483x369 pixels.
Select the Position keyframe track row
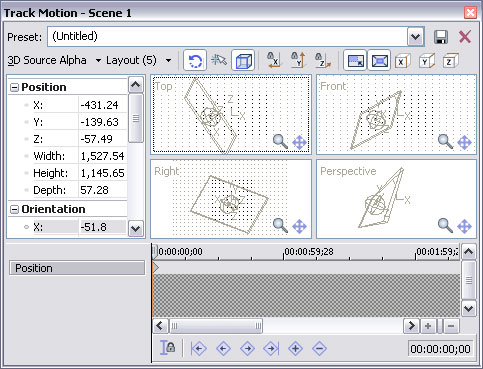[x=77, y=268]
